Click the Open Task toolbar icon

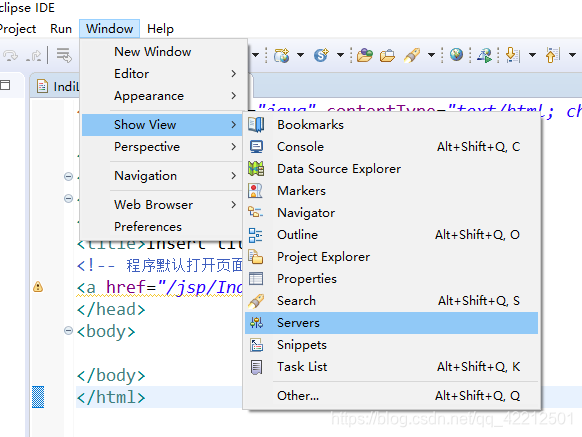point(387,55)
